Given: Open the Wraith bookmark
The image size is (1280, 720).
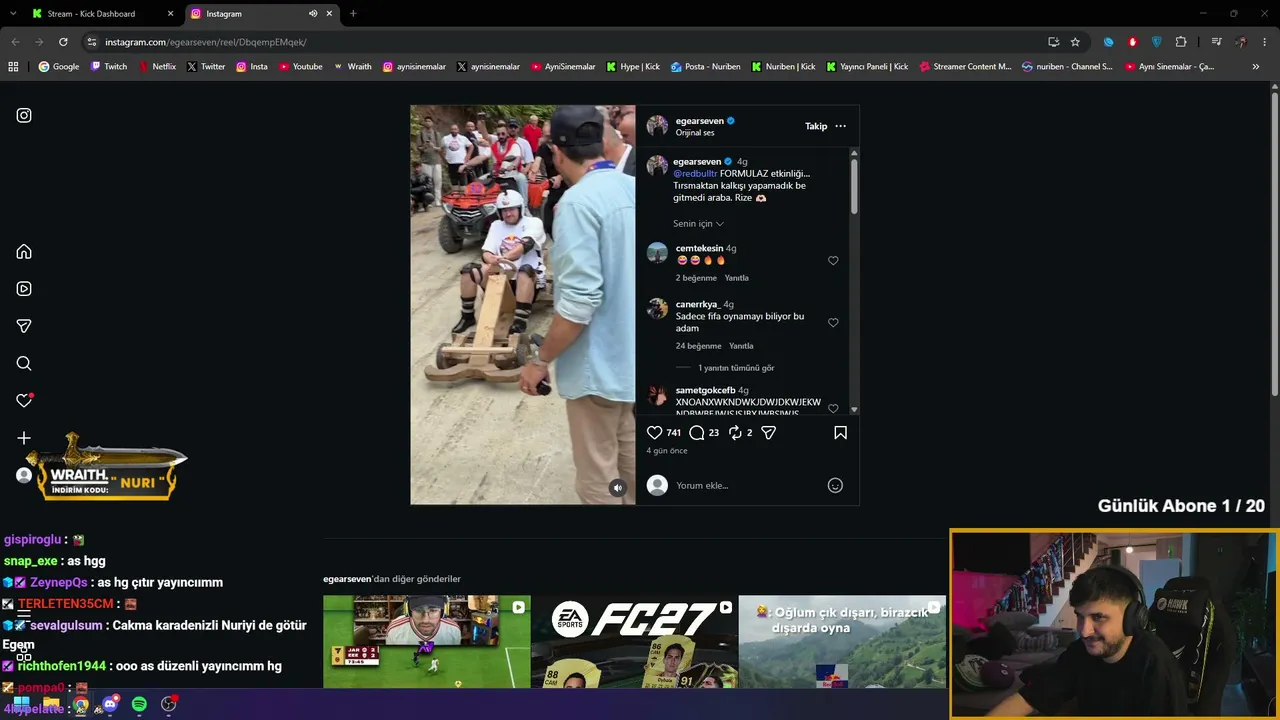Looking at the screenshot, I should coord(352,67).
